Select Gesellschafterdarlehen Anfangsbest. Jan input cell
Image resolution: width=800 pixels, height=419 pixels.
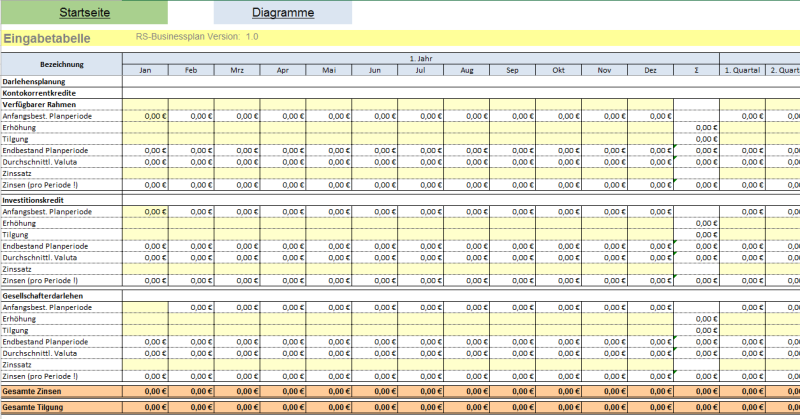pos(145,307)
